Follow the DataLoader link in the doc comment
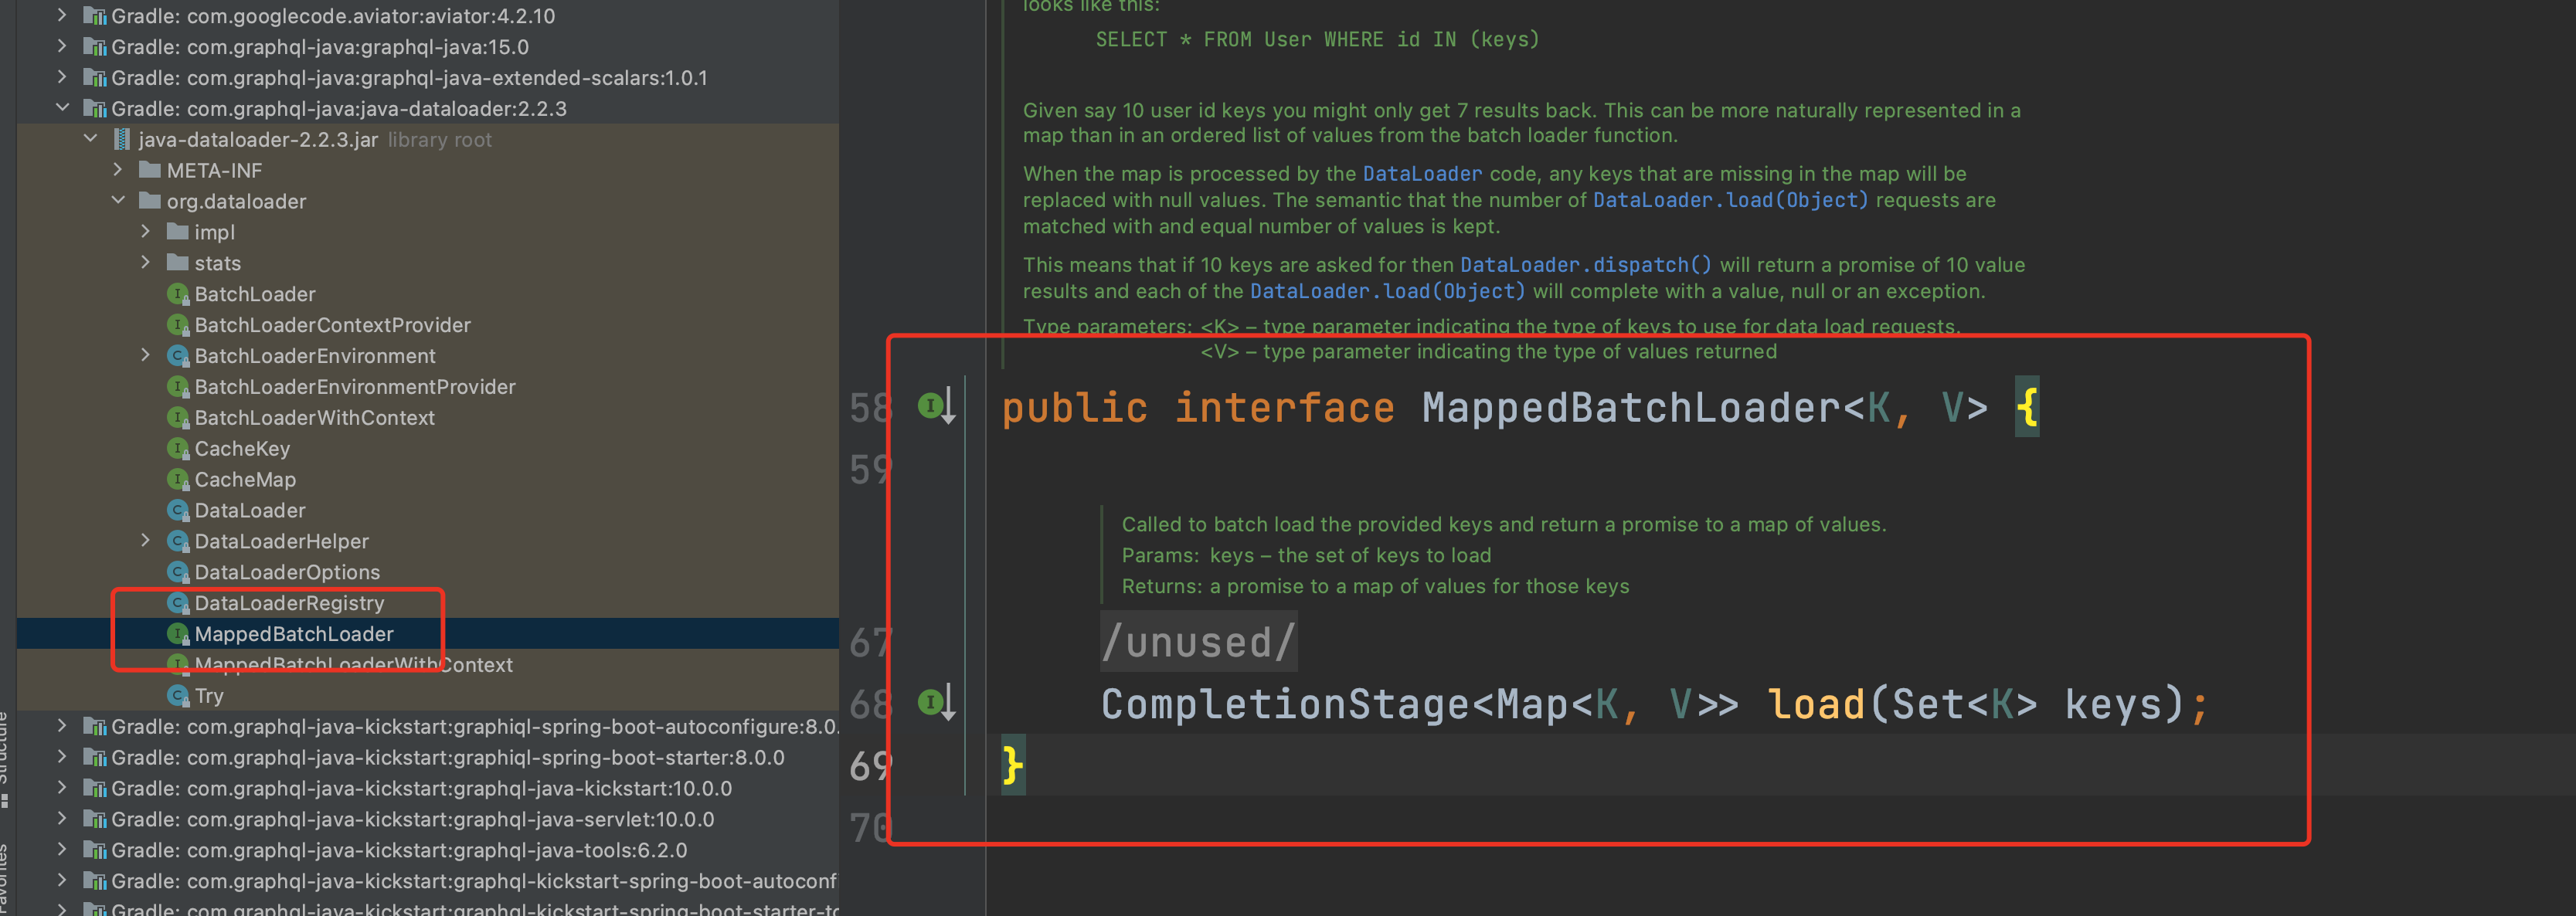 coord(1421,174)
